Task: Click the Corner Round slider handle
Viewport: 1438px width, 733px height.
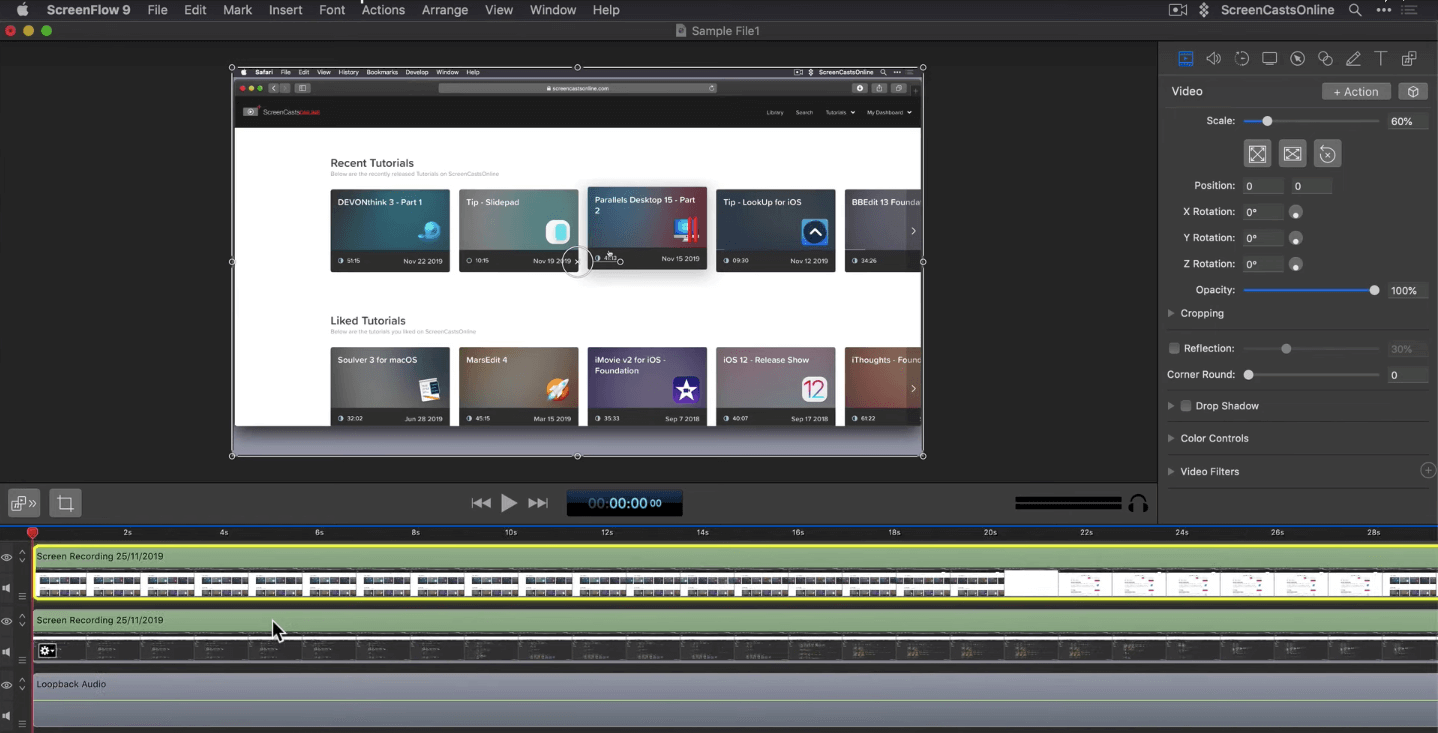Action: pyautogui.click(x=1248, y=375)
